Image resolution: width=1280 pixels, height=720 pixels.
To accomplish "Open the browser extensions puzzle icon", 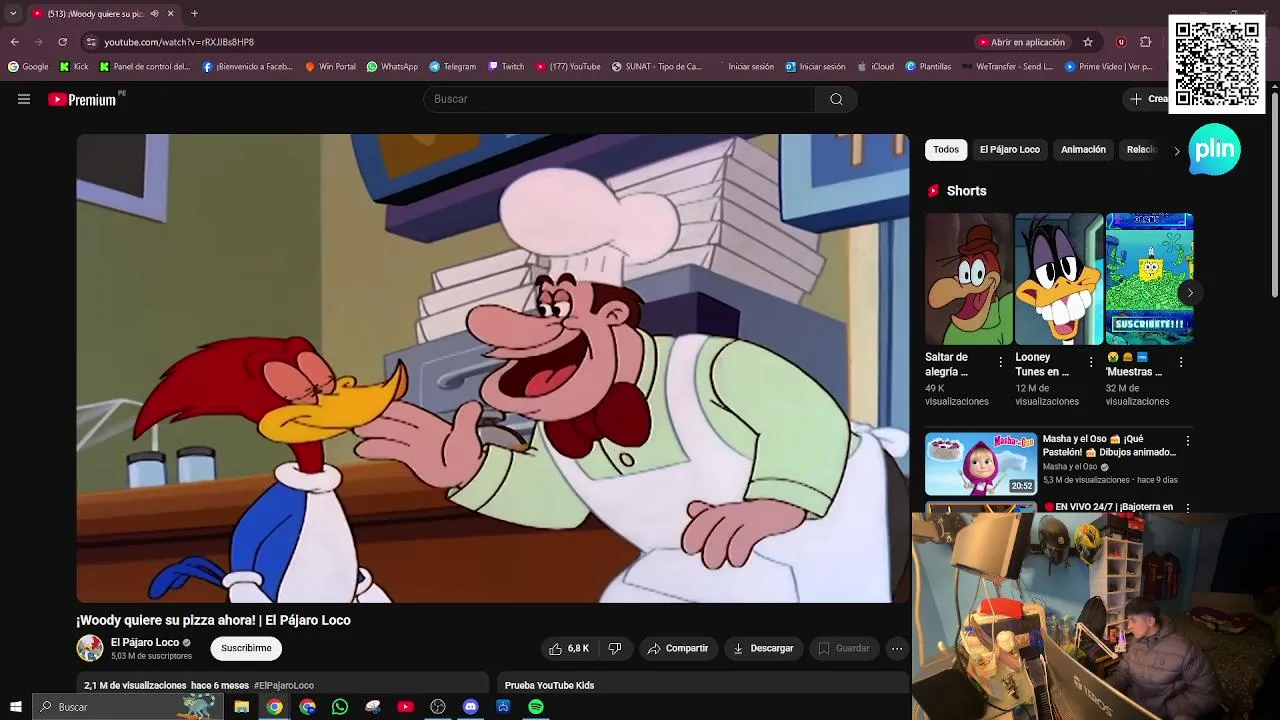I will 1146,42.
